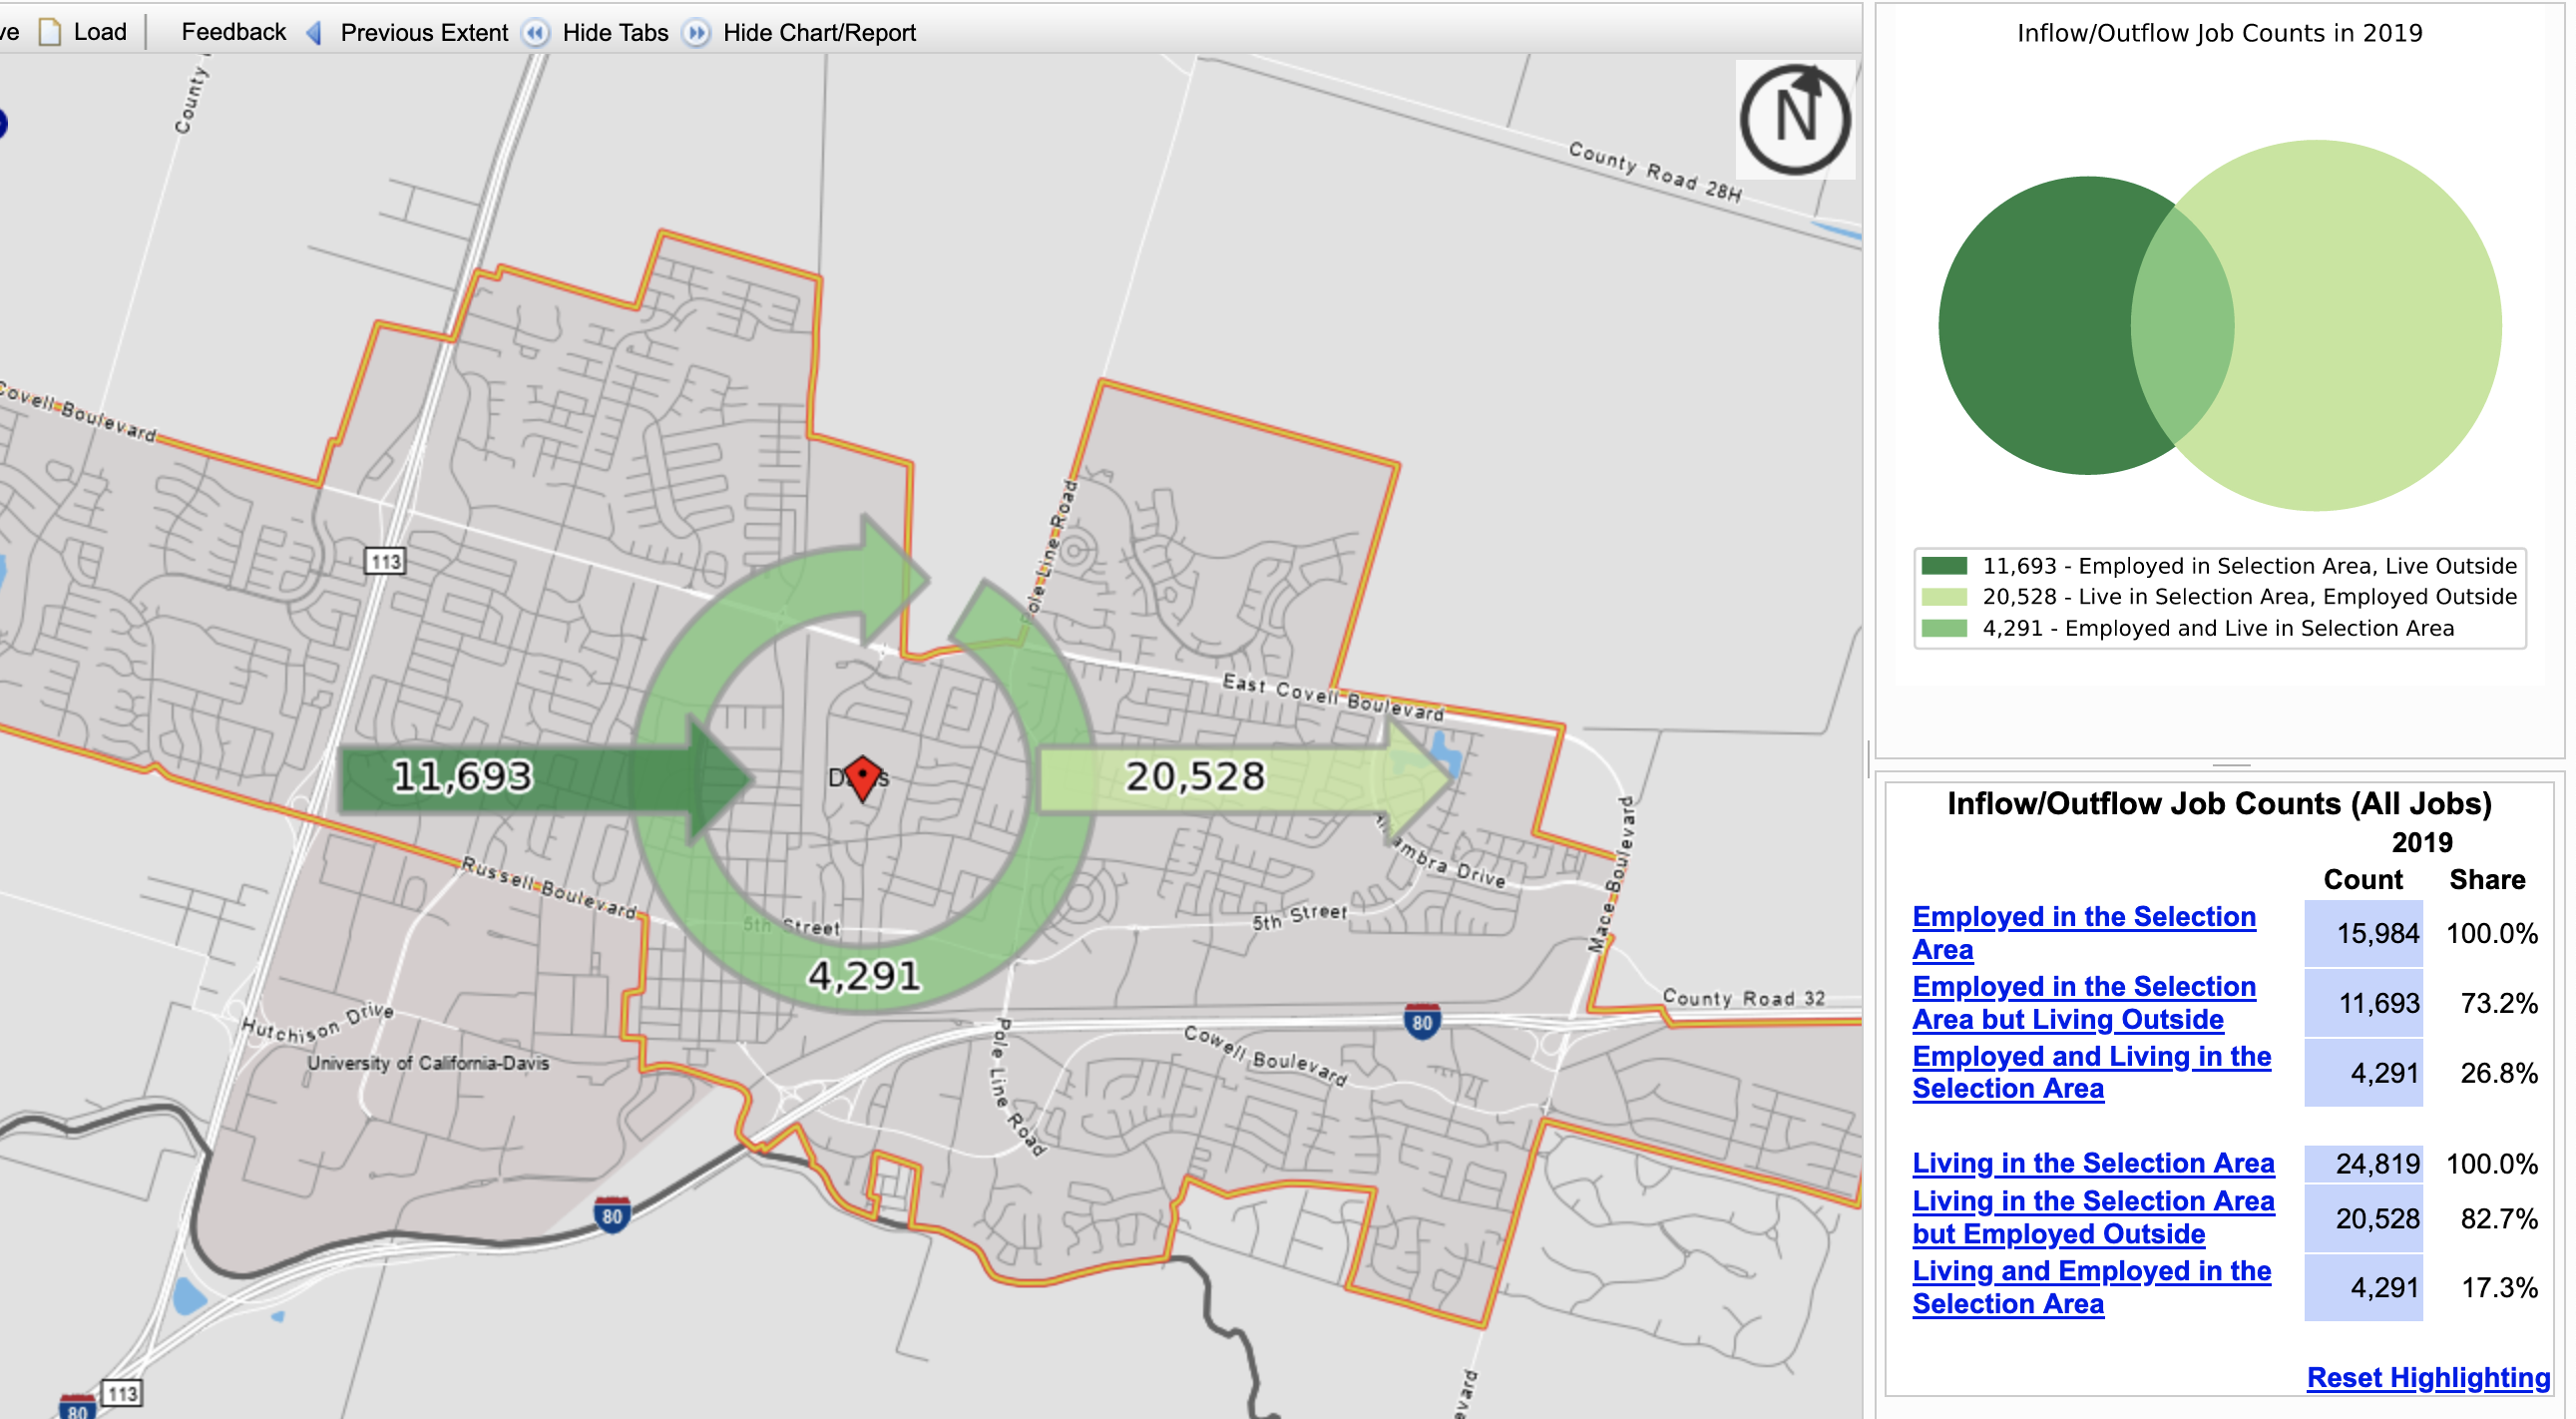Viewport: 2576px width, 1419px height.
Task: Click the Hide Chart/Report double-arrow icon
Action: click(x=696, y=33)
